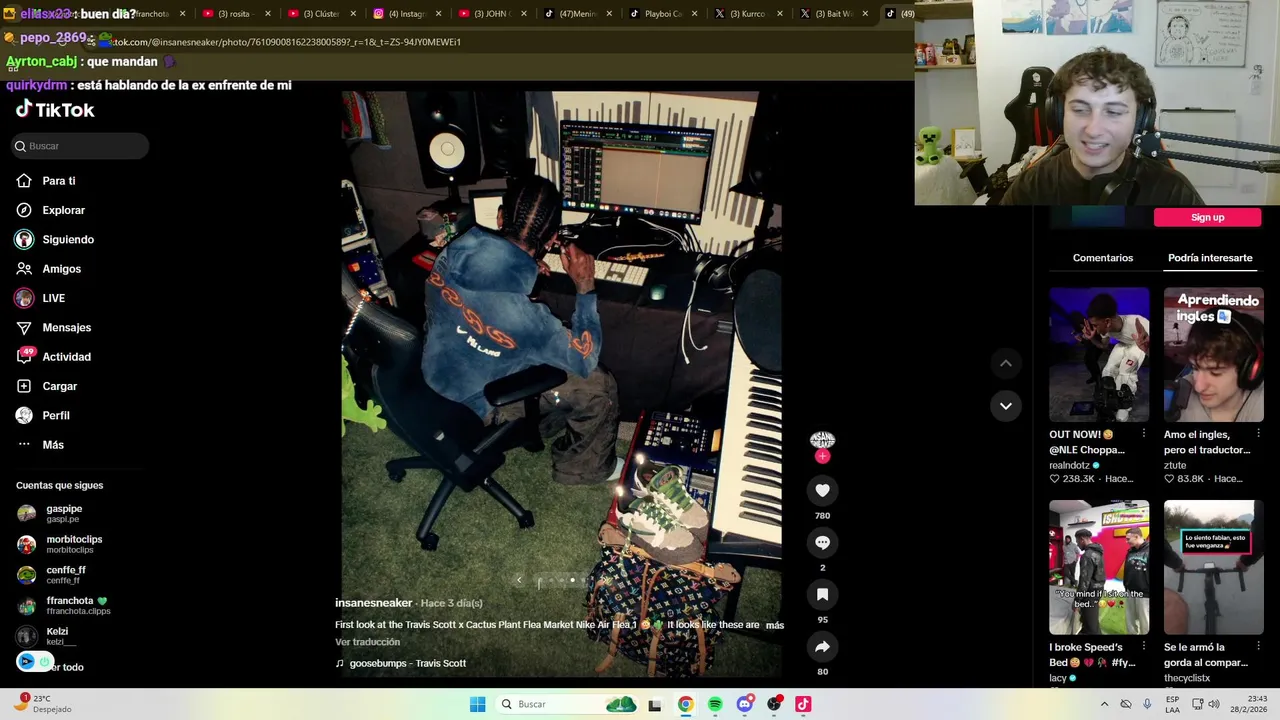
Task: Open Windows Start menu
Action: point(478,704)
